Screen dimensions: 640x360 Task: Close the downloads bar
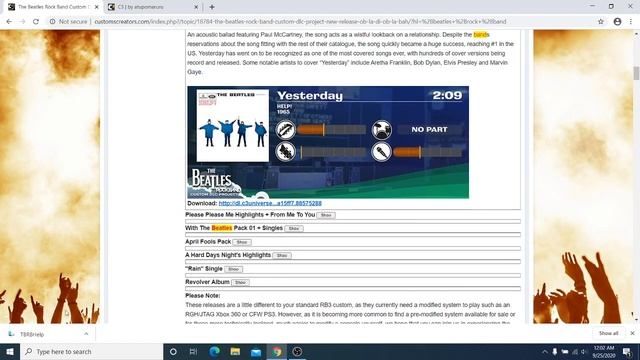pos(632,333)
